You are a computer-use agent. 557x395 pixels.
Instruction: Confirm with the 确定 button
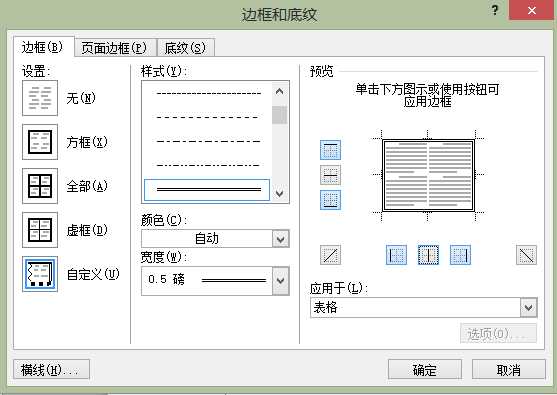425,370
